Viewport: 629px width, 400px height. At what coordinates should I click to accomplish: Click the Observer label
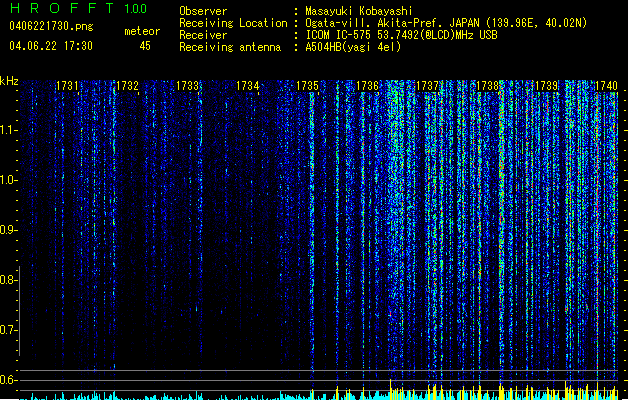click(203, 11)
